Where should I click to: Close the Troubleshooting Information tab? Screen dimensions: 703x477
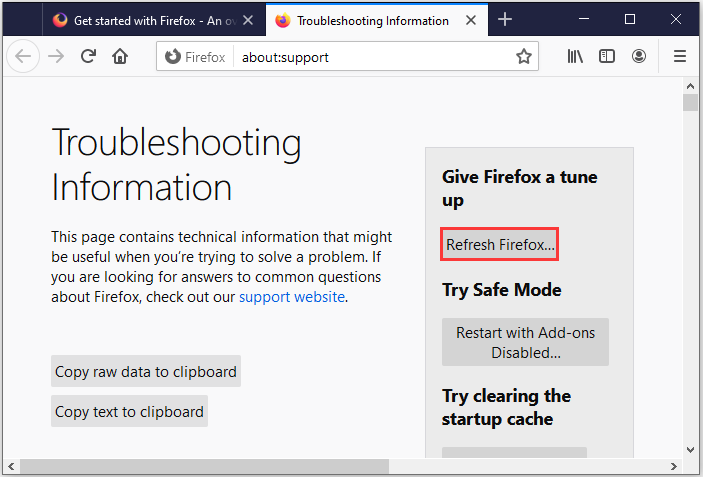[471, 20]
